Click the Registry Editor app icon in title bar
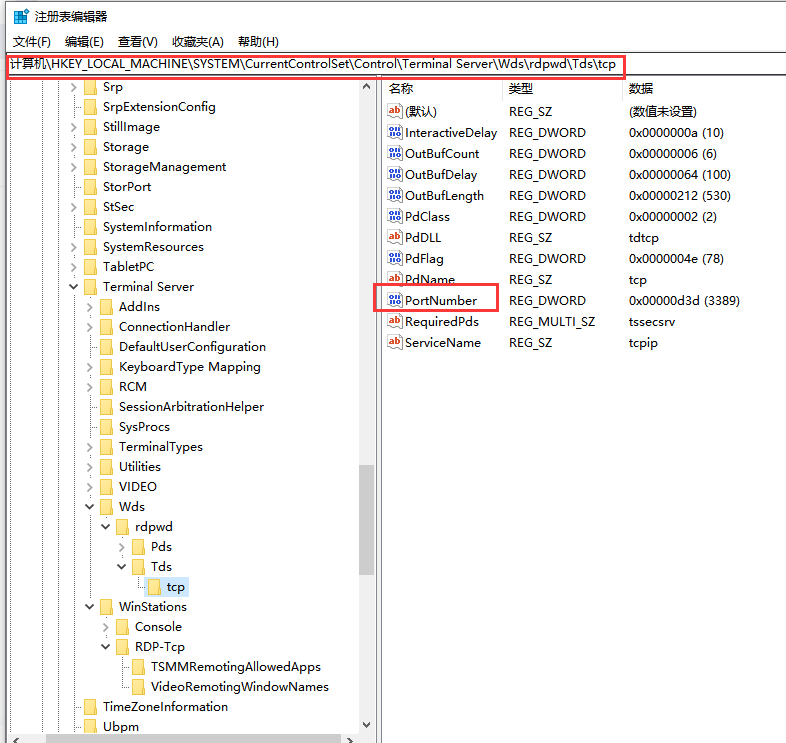This screenshot has width=786, height=743. point(21,16)
